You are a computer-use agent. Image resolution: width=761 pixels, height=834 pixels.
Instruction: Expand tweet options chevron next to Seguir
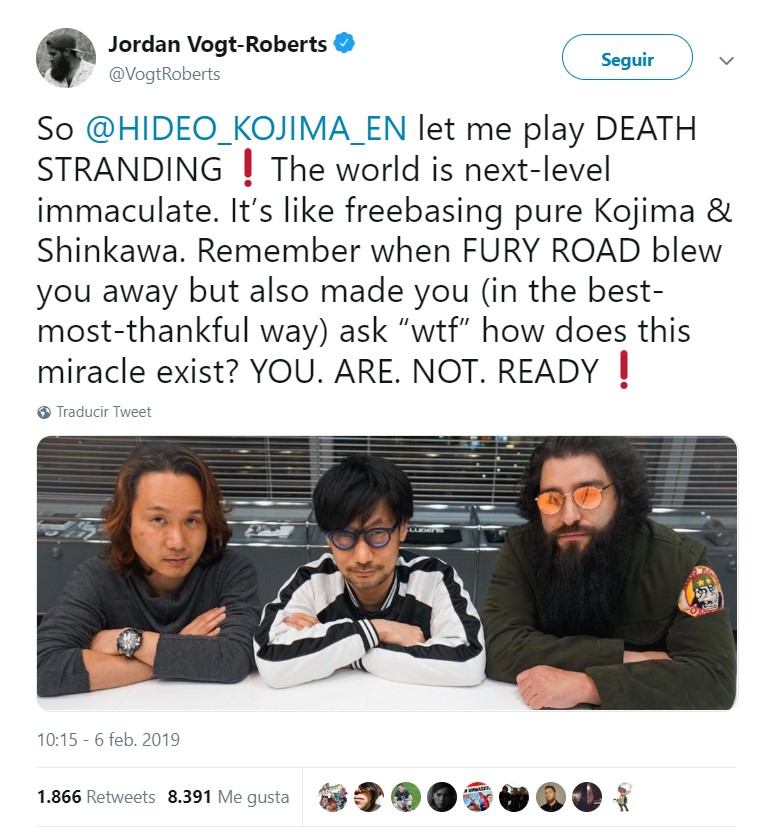726,60
